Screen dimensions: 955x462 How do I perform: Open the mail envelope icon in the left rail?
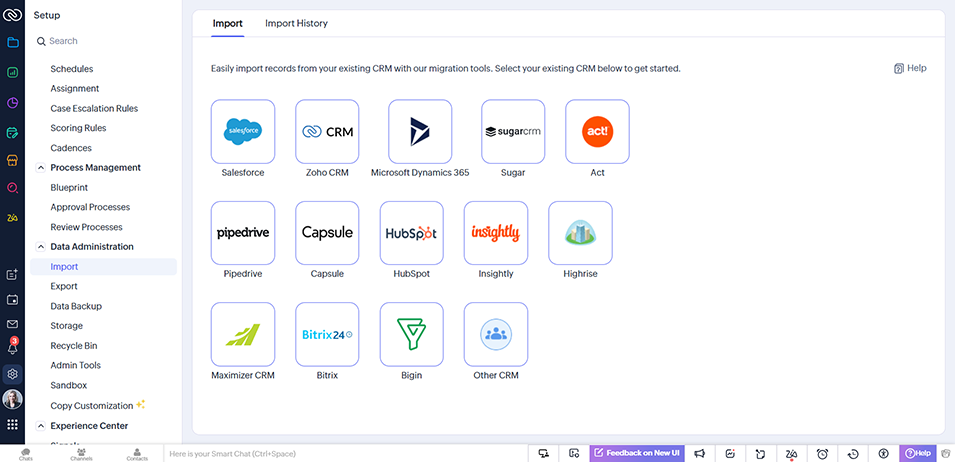pyautogui.click(x=12, y=324)
